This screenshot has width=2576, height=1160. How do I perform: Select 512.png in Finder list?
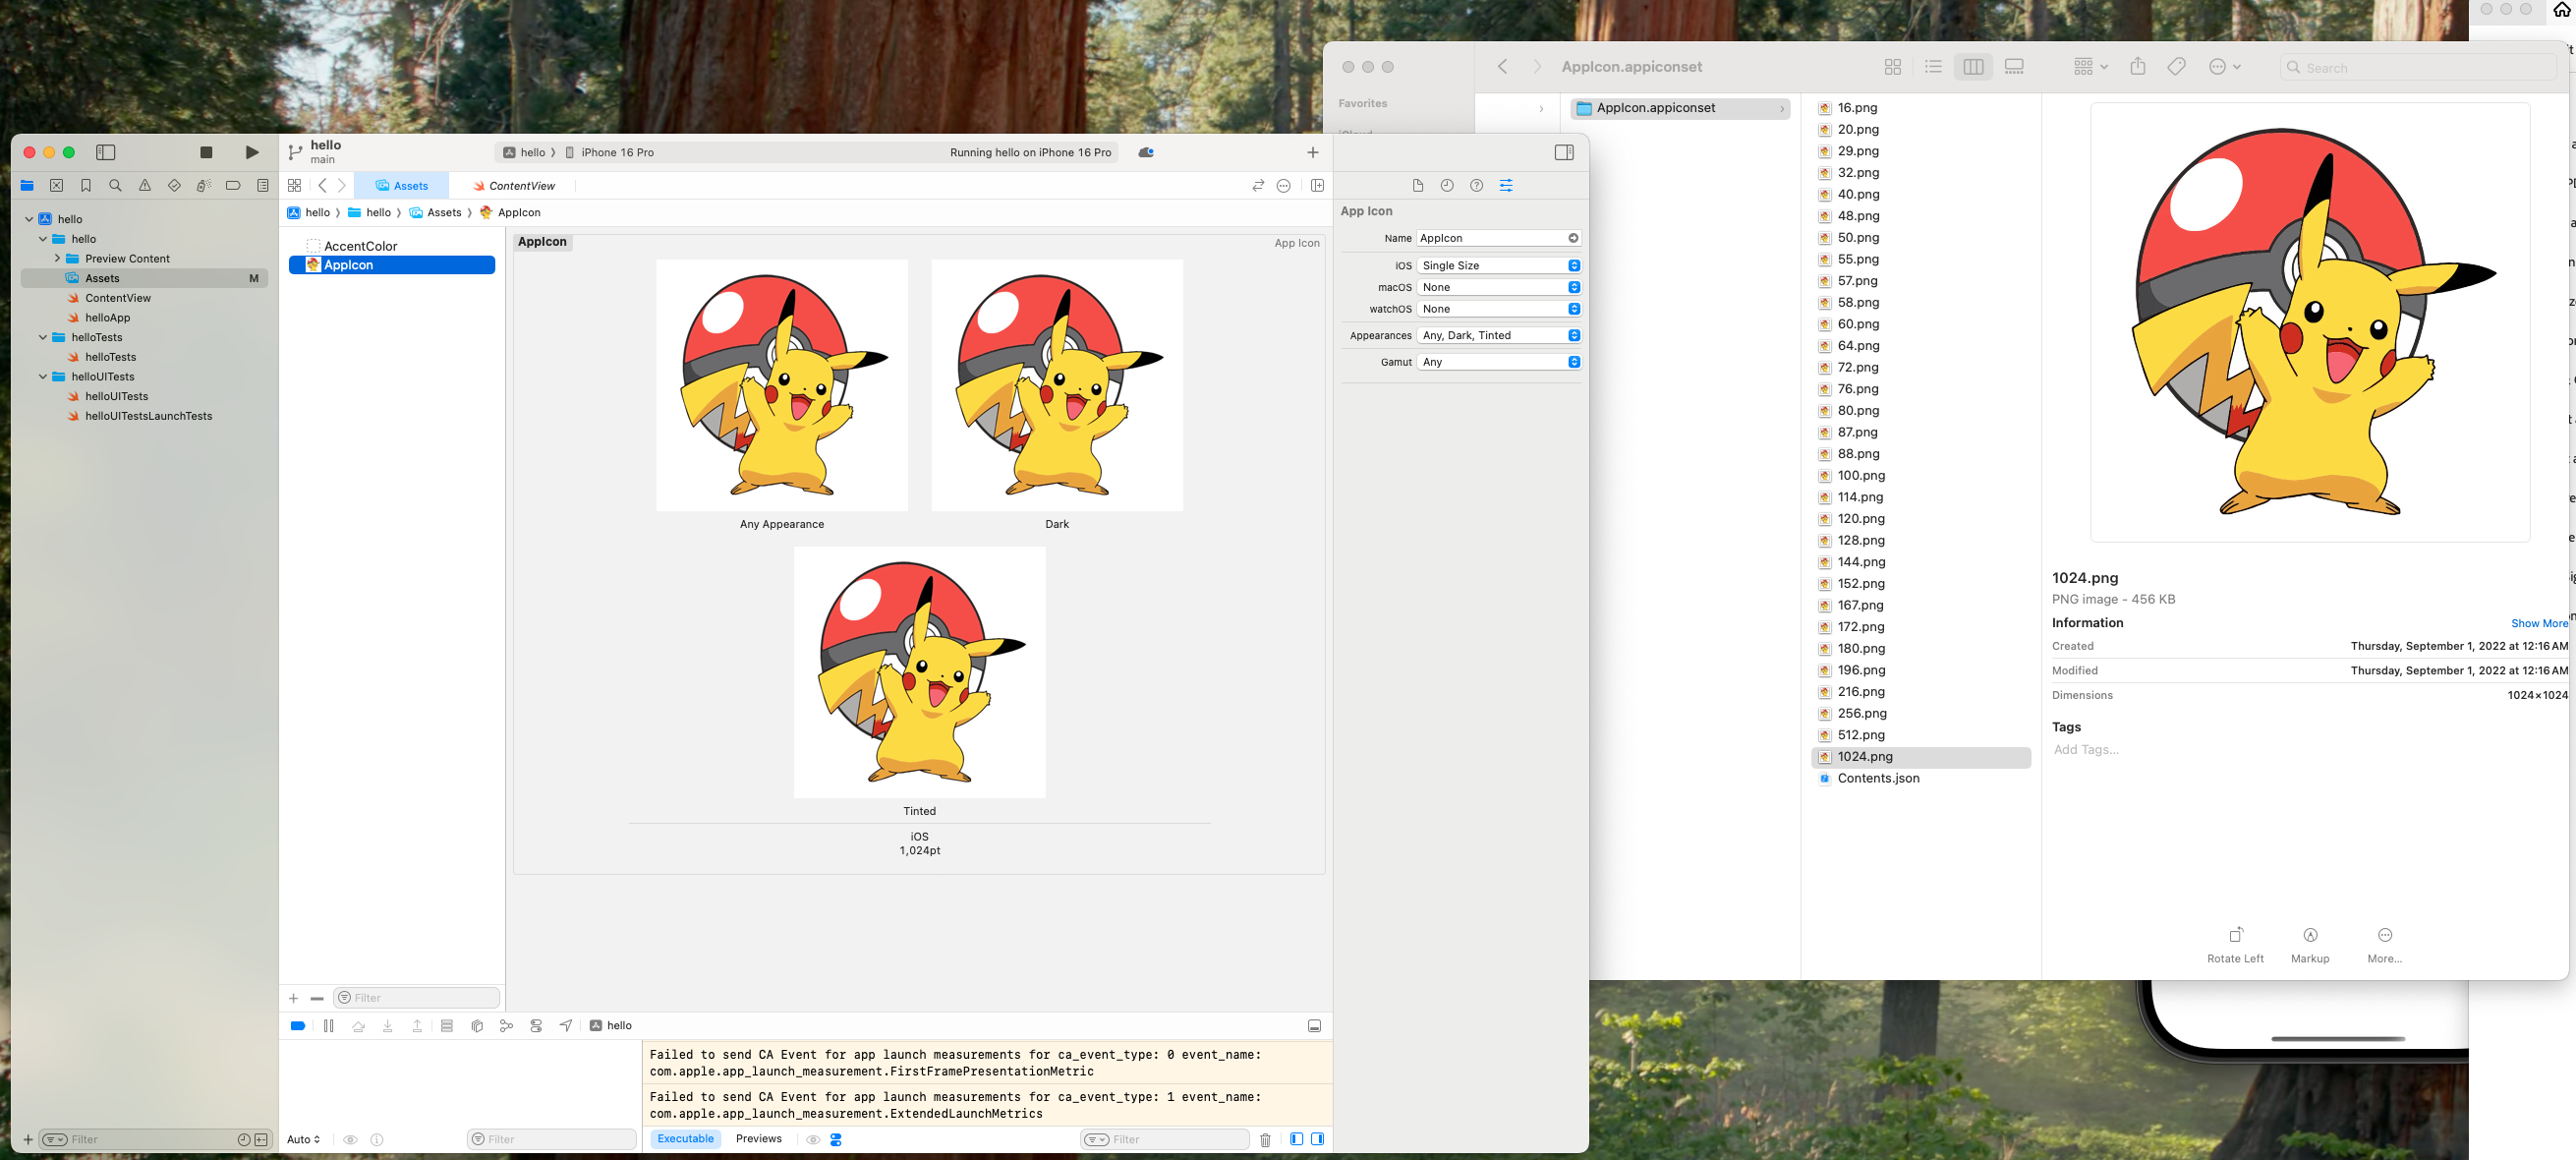pyautogui.click(x=1860, y=735)
